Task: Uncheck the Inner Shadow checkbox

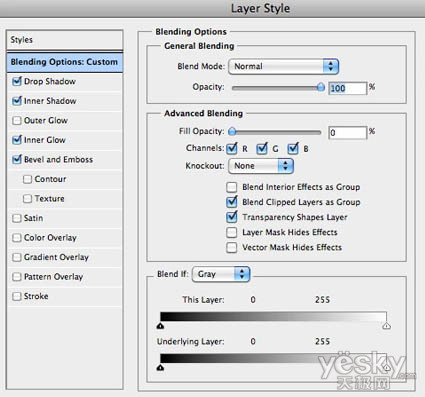Action: [x=17, y=101]
